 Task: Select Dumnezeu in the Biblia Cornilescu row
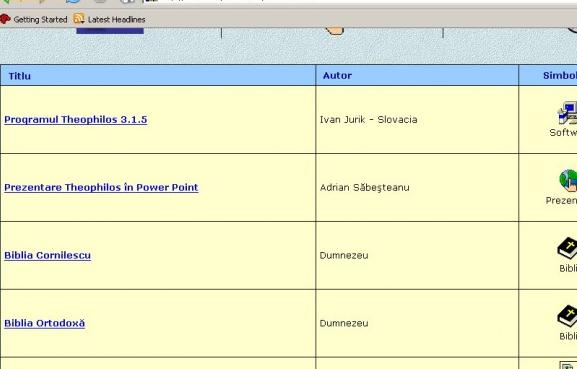click(x=344, y=255)
